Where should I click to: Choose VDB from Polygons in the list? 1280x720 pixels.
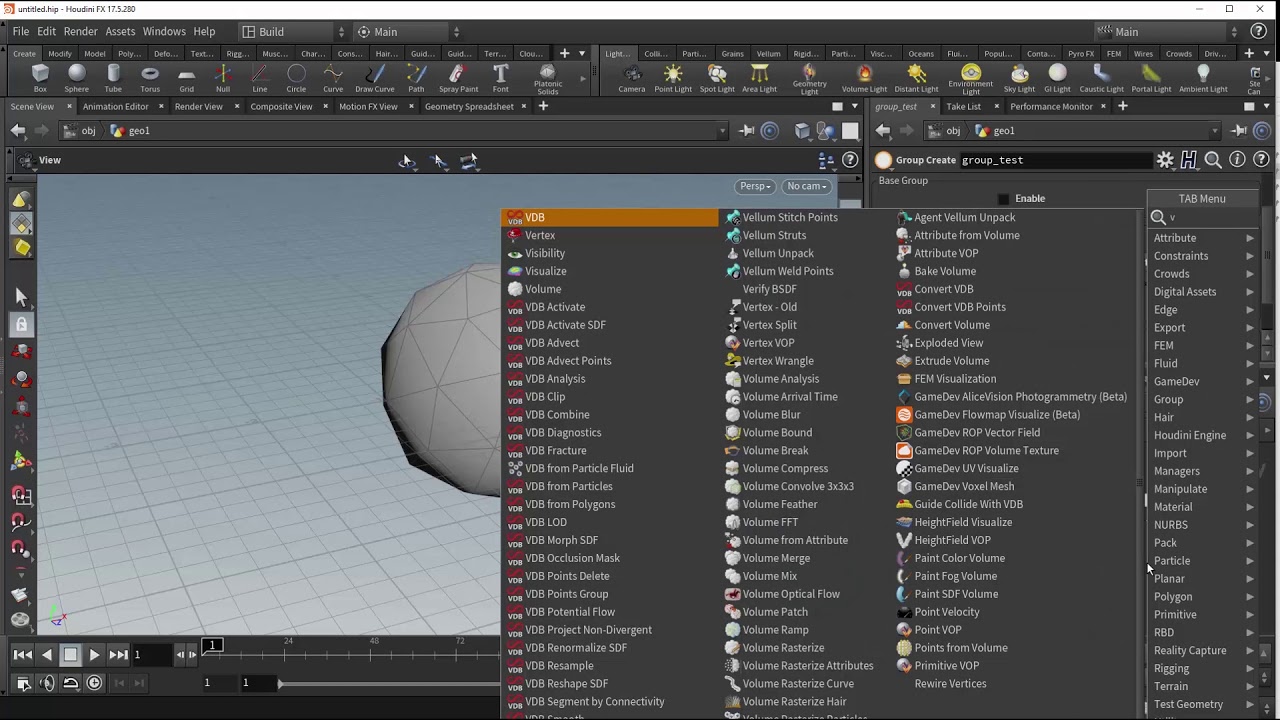coord(570,504)
